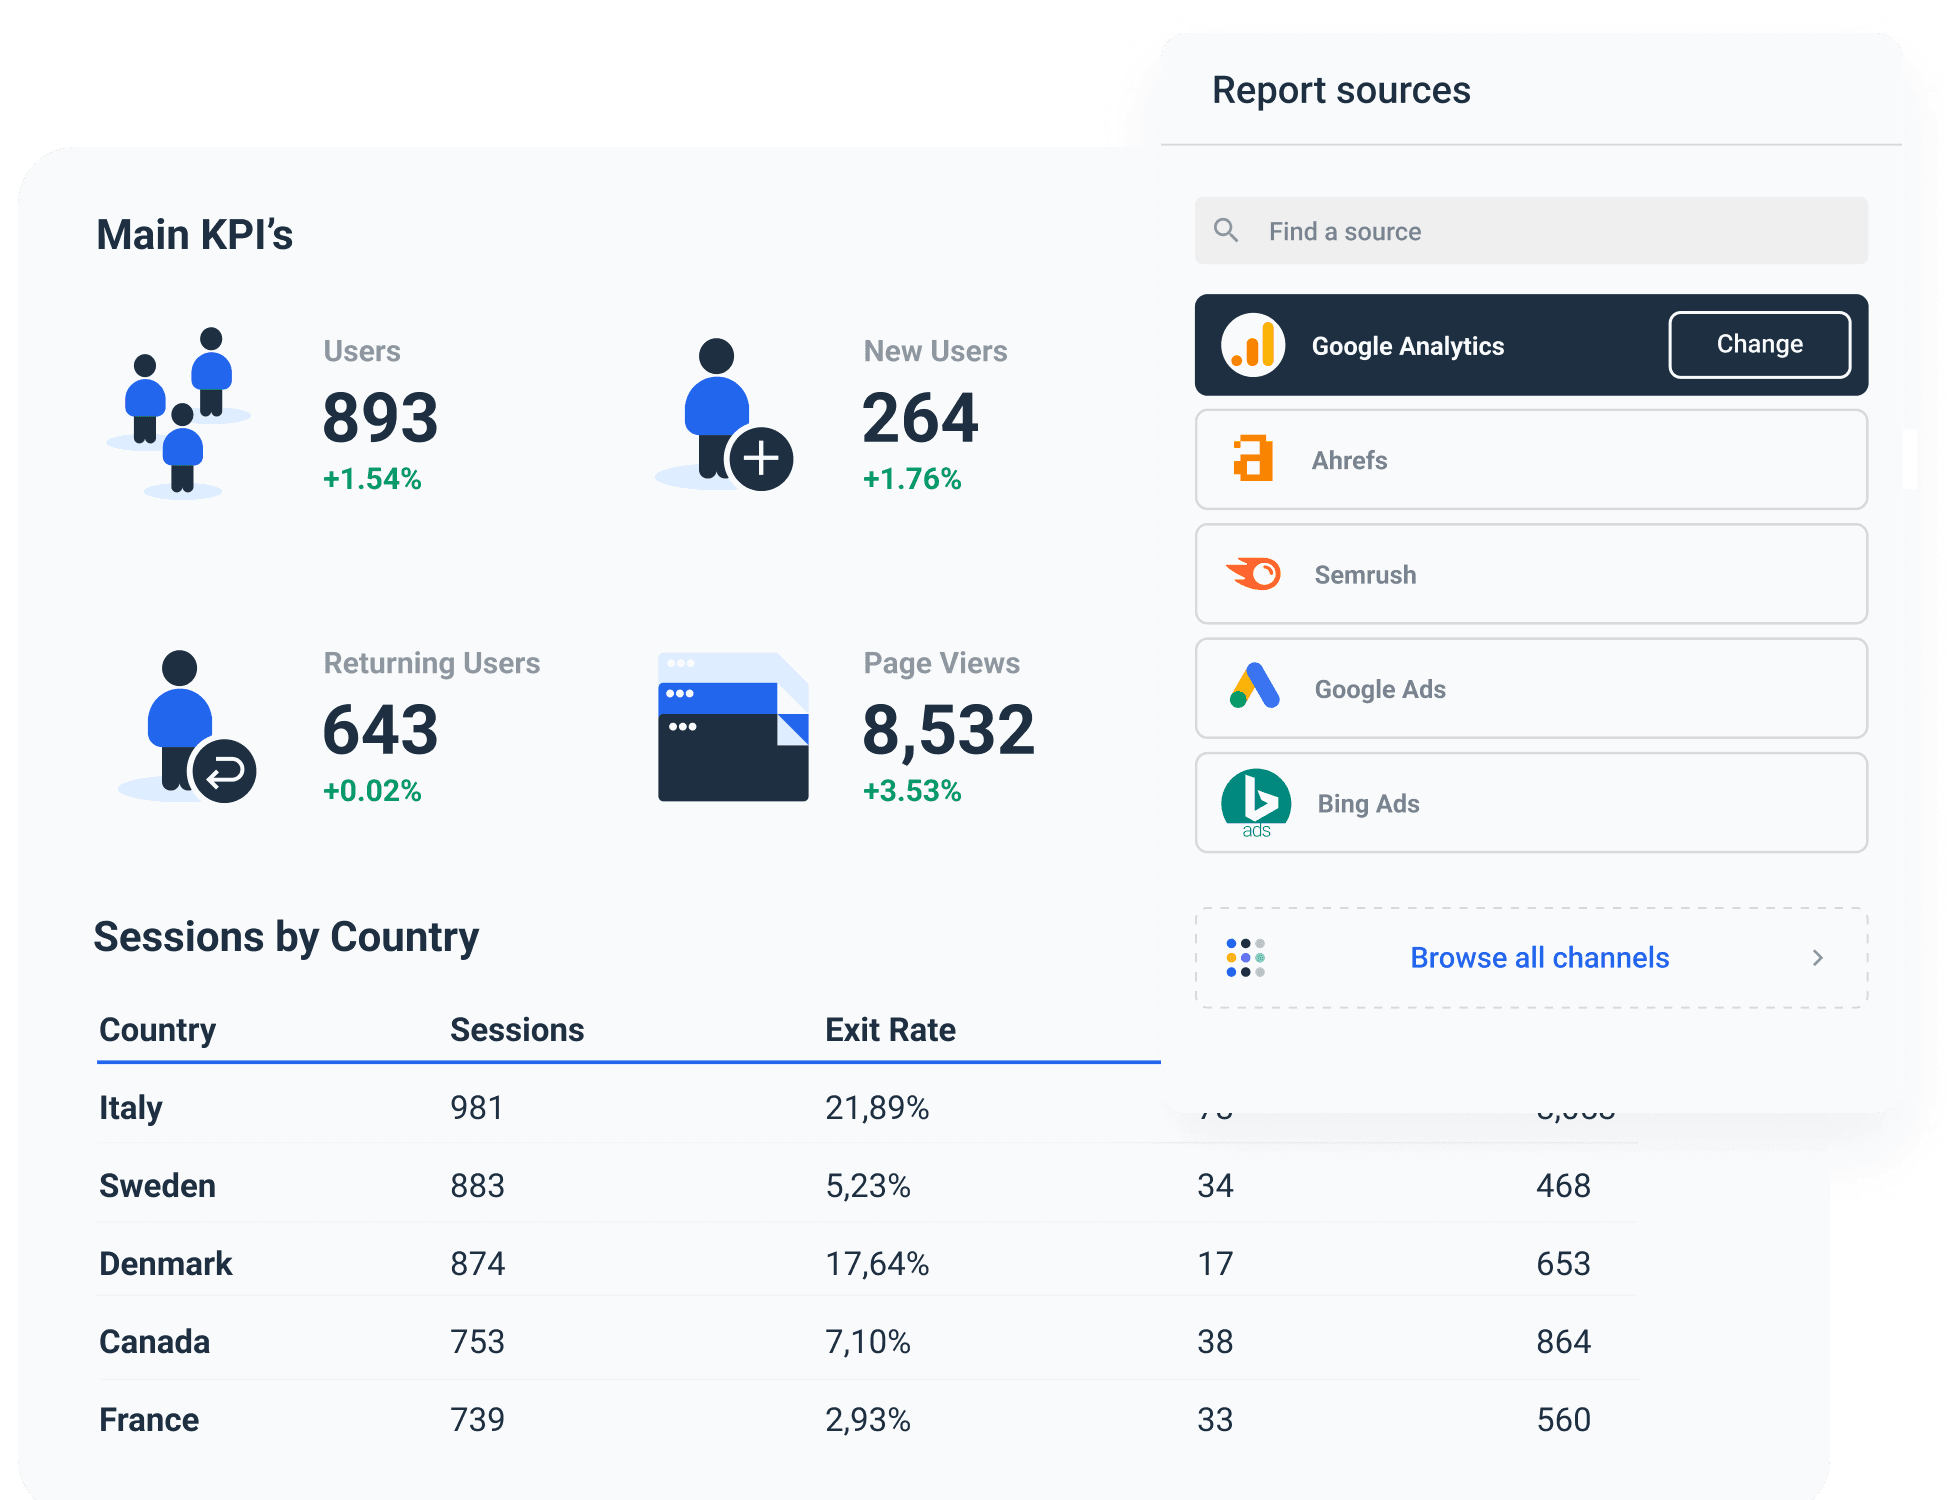Select the Italy row in Sessions by Country
This screenshot has width=1950, height=1500.
(x=131, y=1107)
